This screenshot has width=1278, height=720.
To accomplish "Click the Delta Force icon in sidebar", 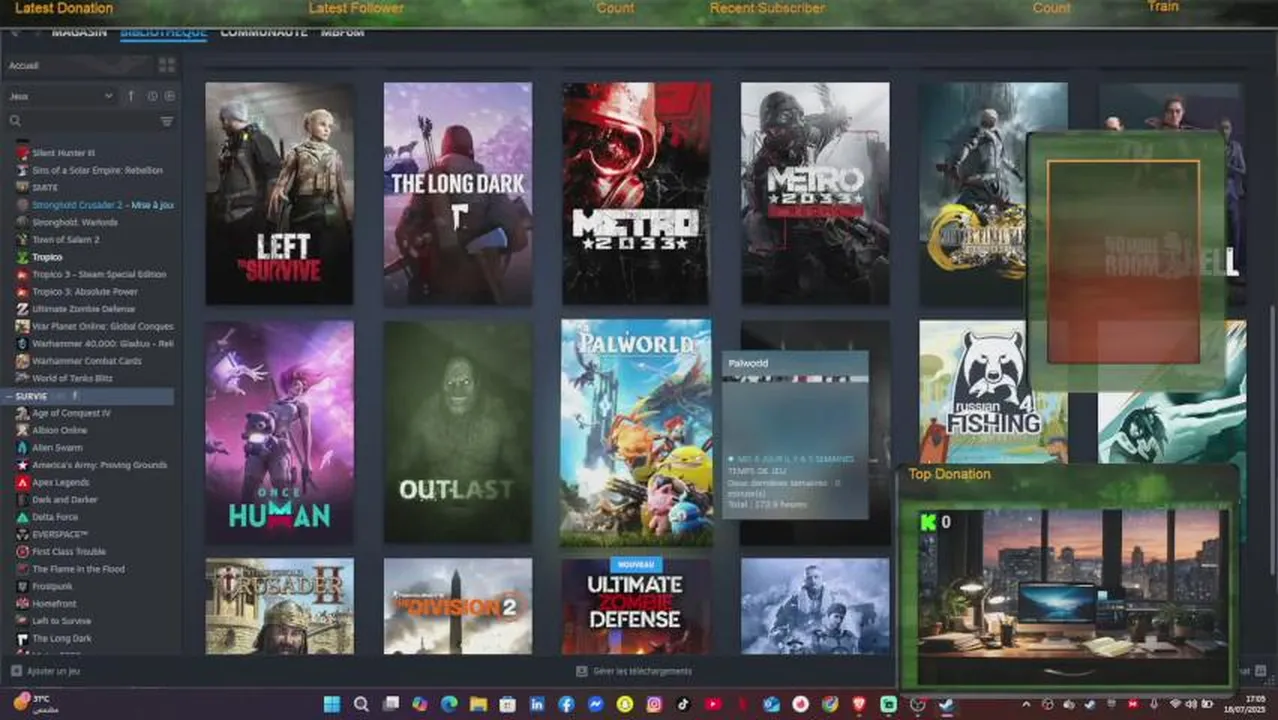I will pos(22,517).
